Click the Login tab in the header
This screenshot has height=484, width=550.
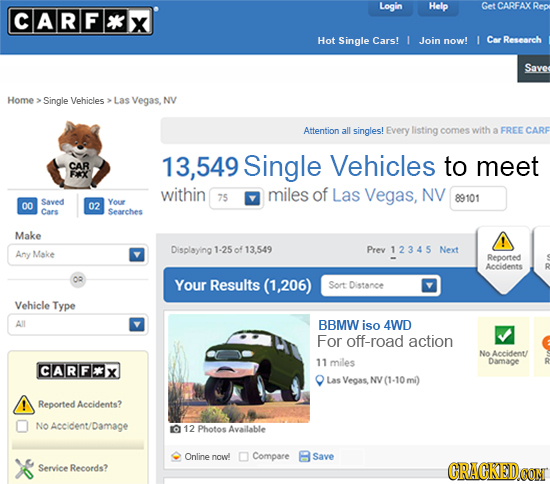coord(390,7)
